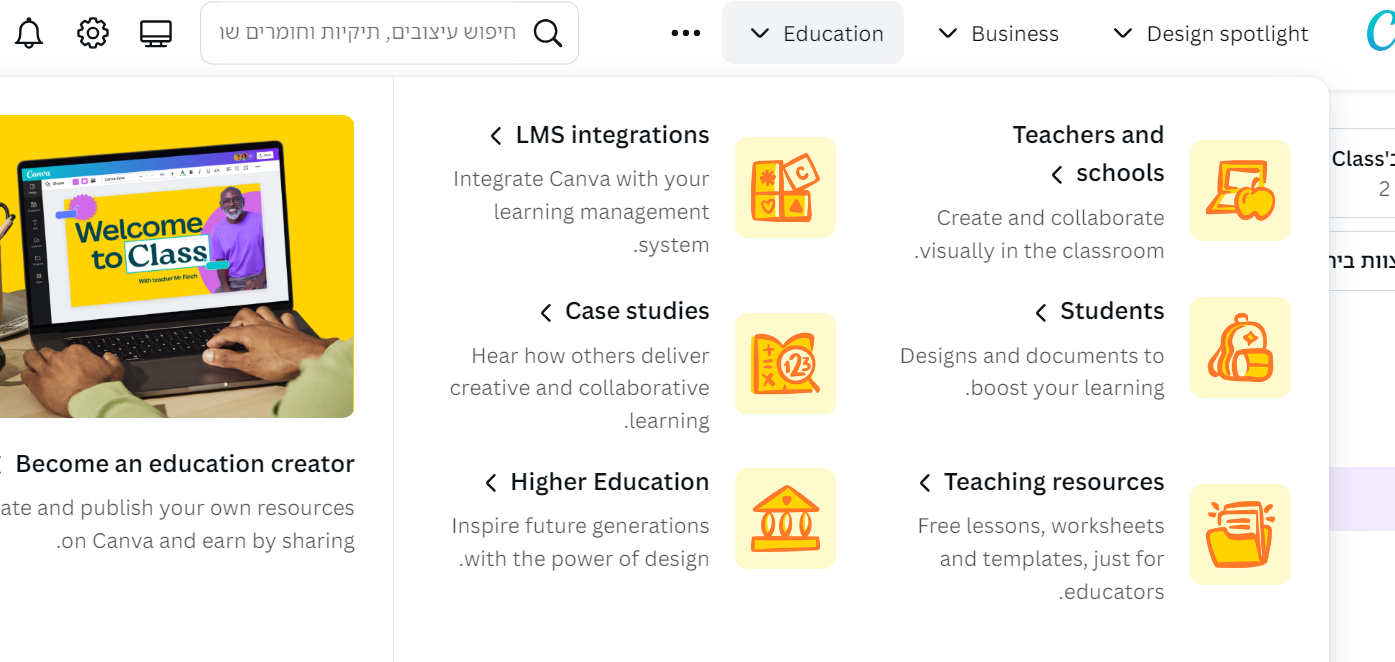Click the notifications bell icon

pos(29,33)
